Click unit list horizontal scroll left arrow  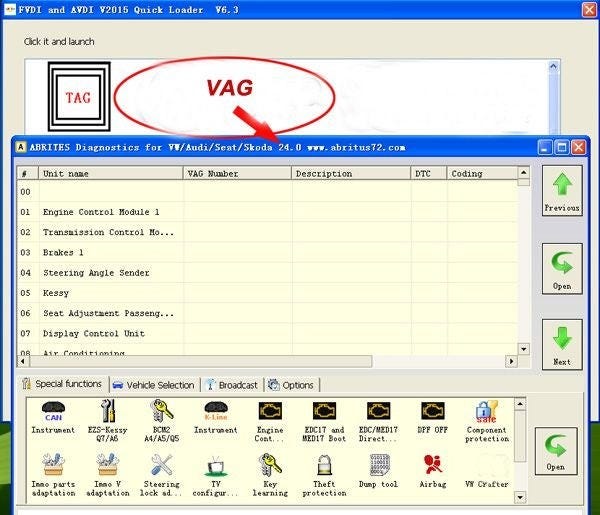click(23, 361)
